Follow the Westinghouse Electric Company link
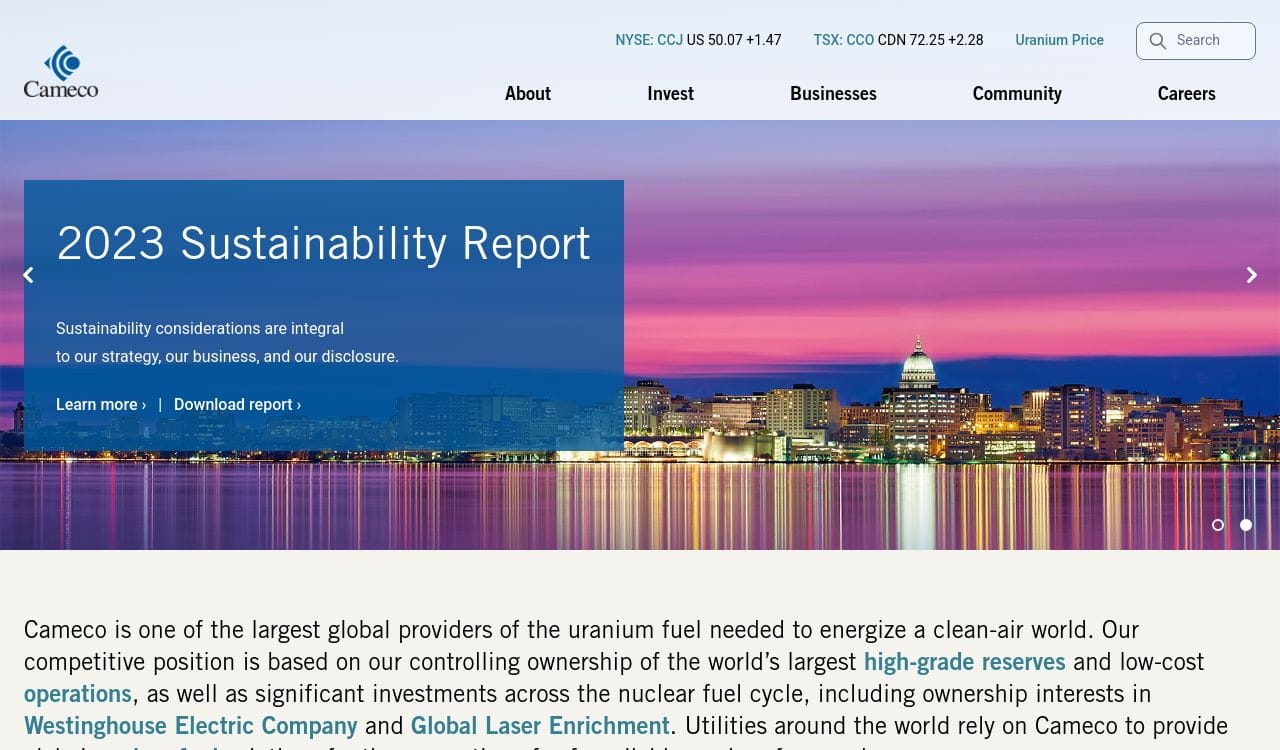Viewport: 1280px width, 750px height. pyautogui.click(x=190, y=726)
